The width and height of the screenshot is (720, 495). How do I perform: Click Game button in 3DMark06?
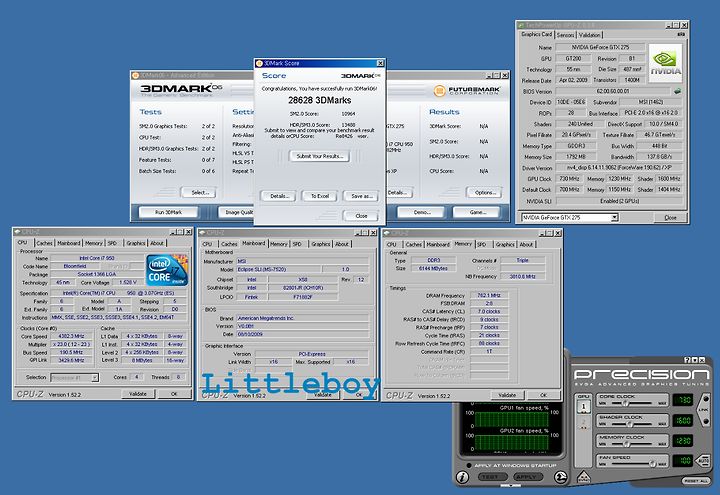[477, 212]
